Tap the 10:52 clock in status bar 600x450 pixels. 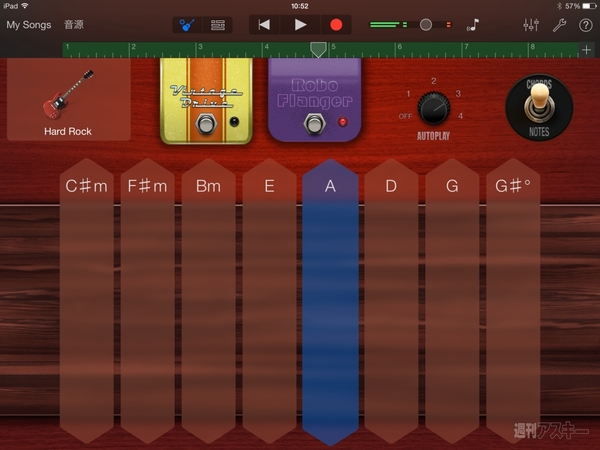click(x=300, y=6)
